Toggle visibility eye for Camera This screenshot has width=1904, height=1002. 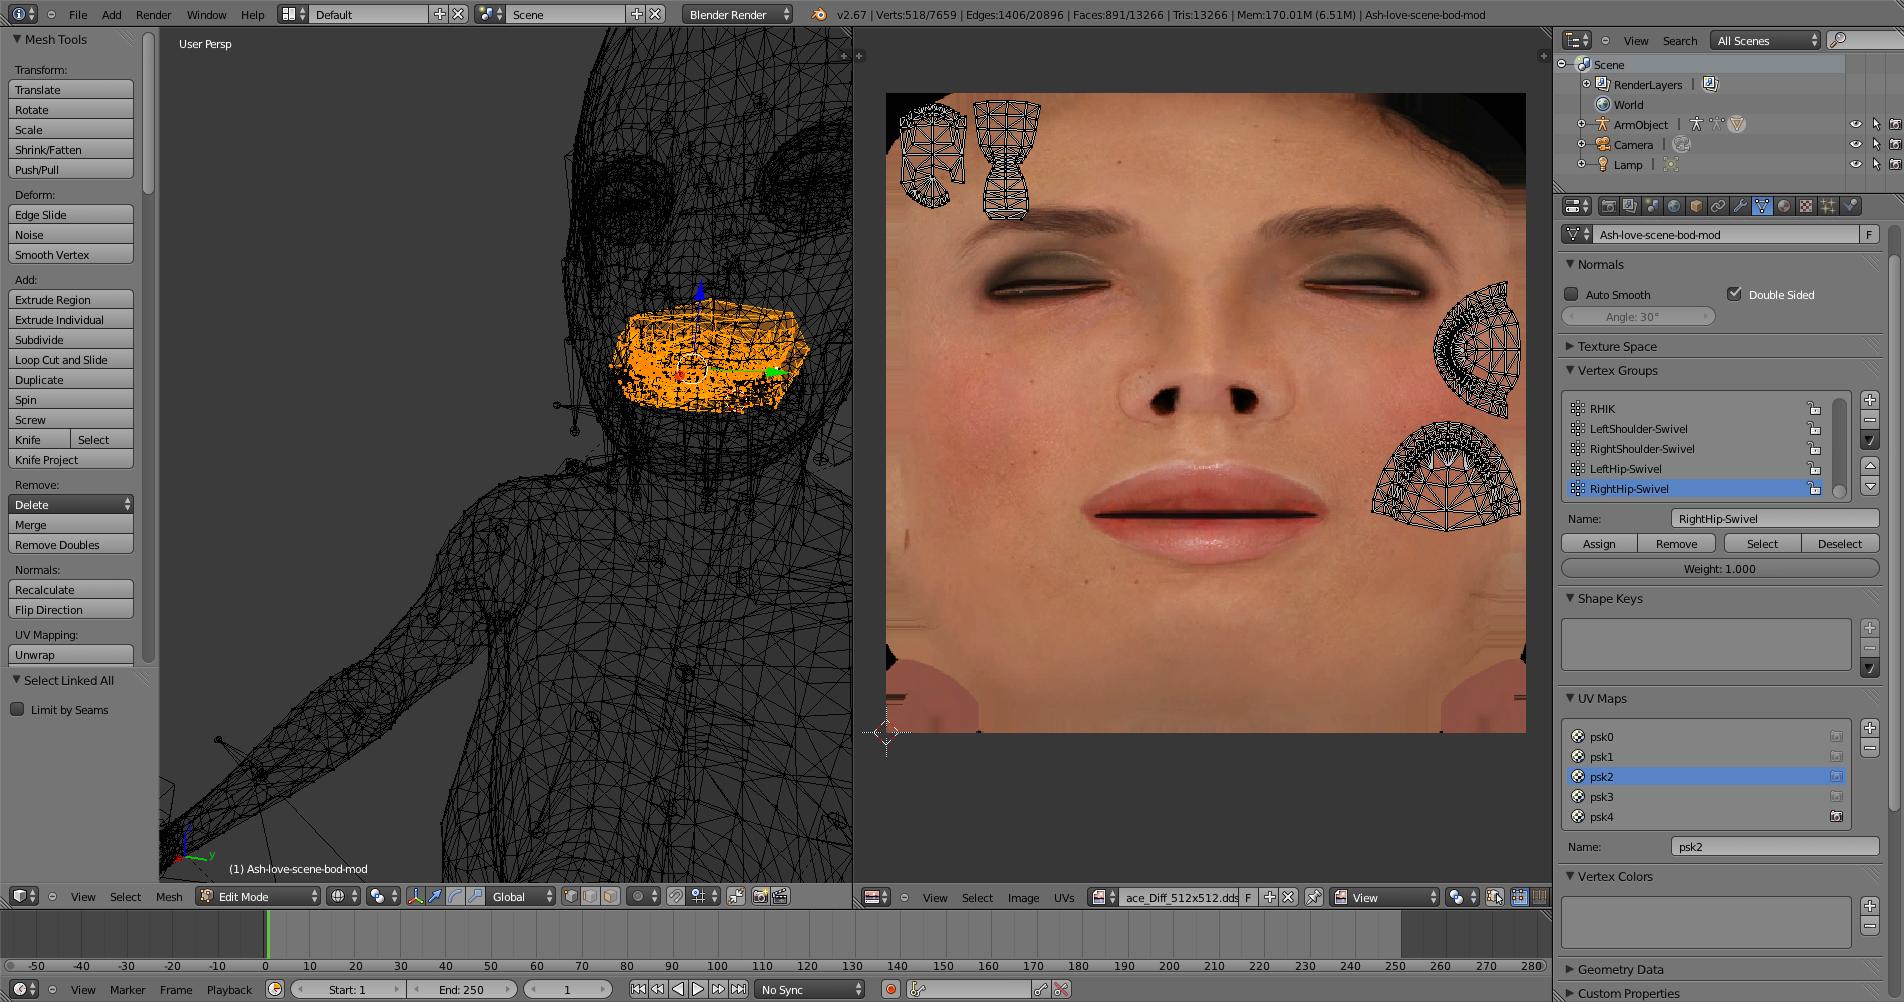1856,144
